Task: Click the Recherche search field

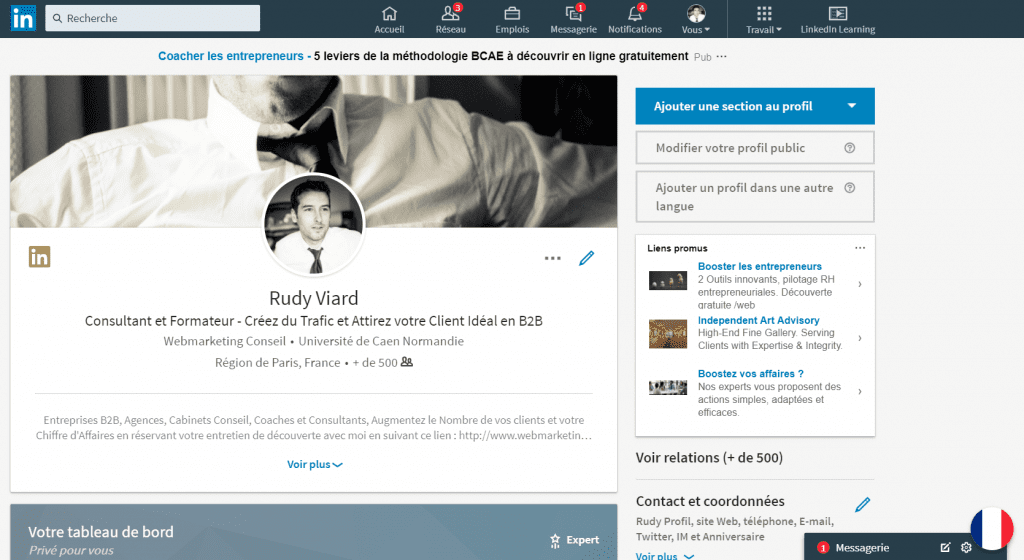Action: point(152,18)
